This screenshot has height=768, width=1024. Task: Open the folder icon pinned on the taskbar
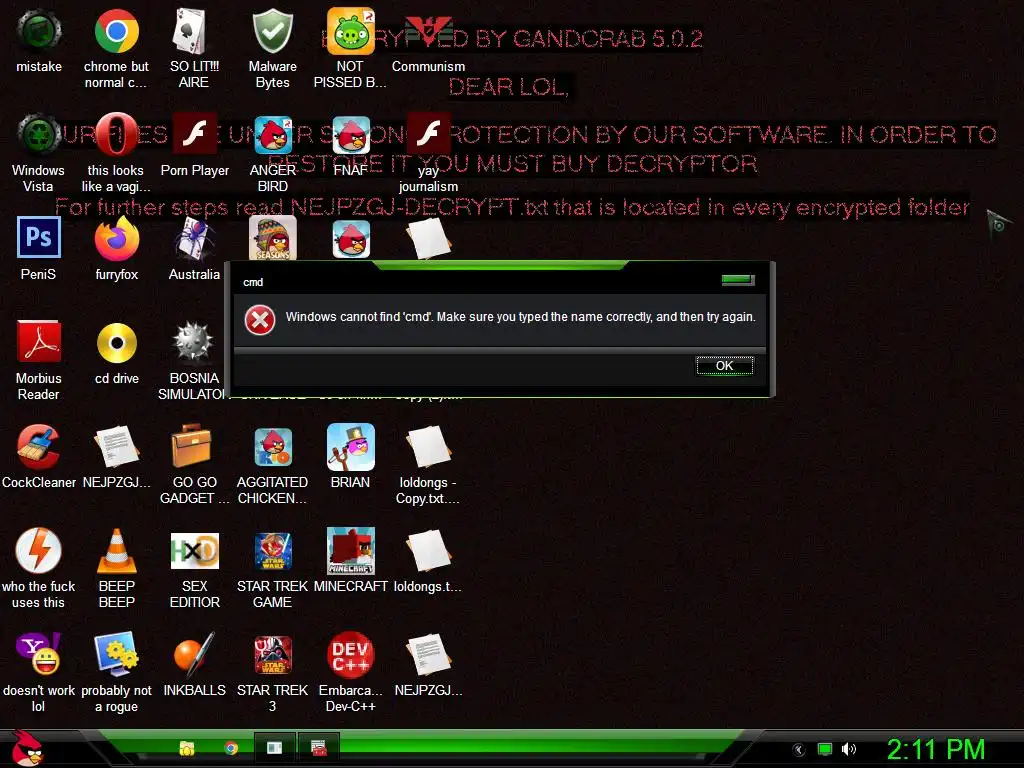(x=187, y=748)
